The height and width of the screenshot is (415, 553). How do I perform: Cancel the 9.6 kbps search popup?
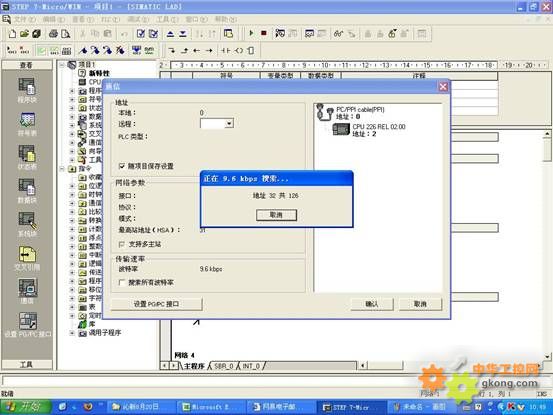(276, 215)
